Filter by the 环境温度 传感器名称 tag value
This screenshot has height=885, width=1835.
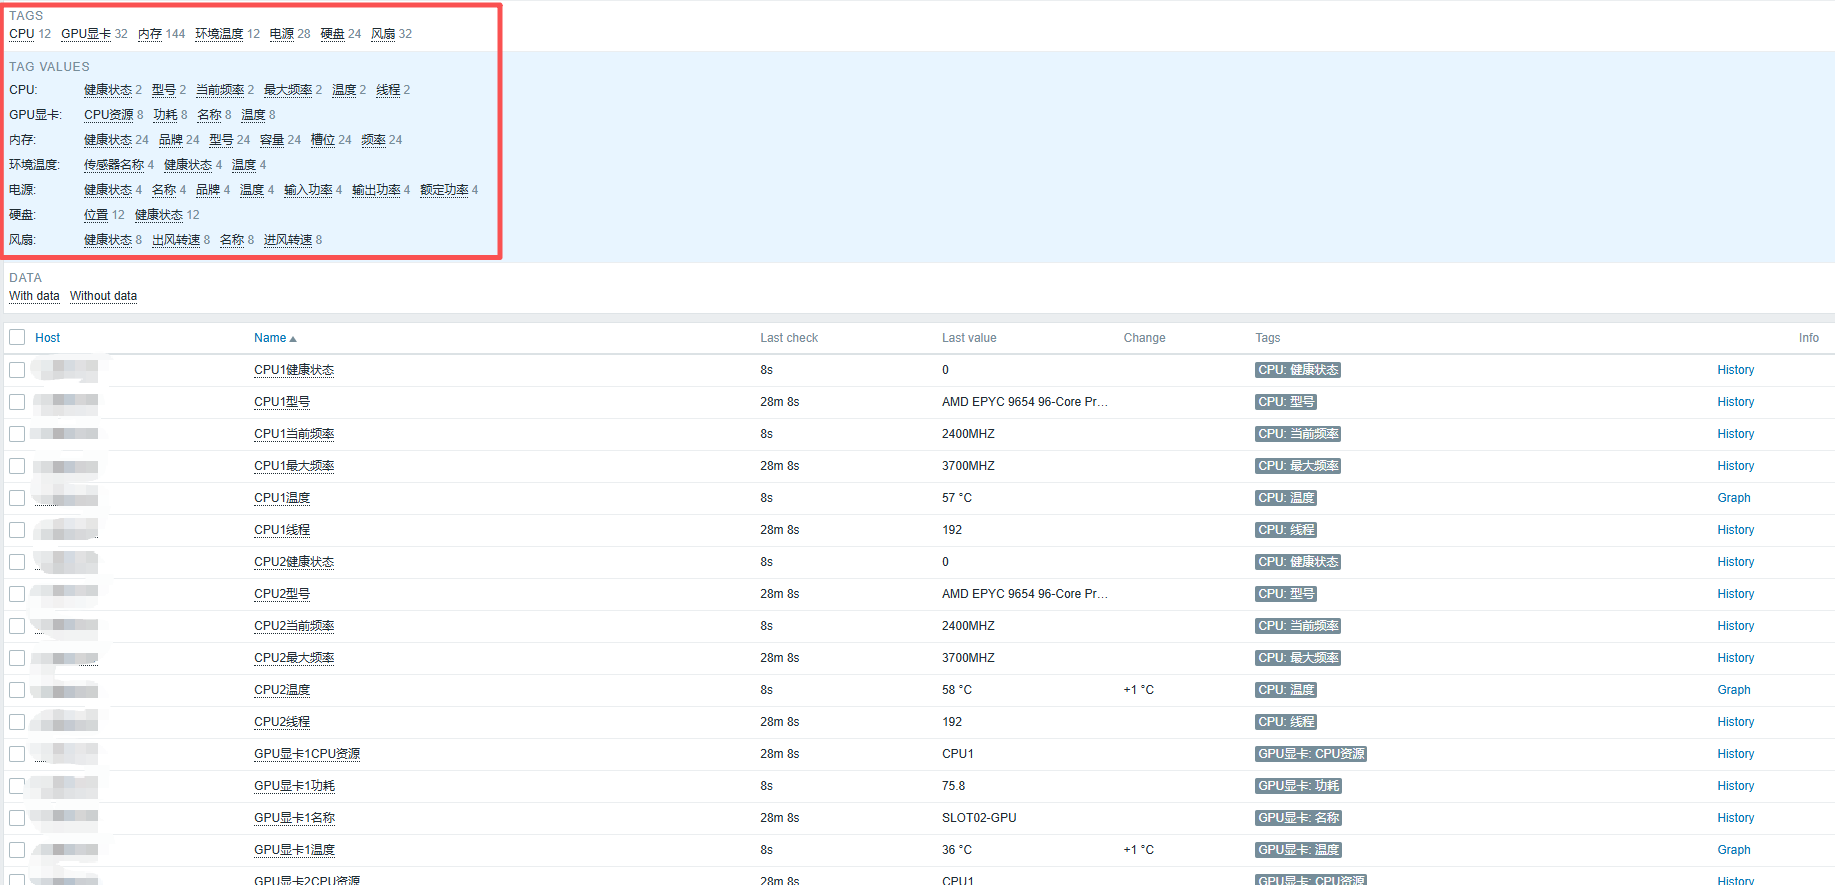coord(114,165)
